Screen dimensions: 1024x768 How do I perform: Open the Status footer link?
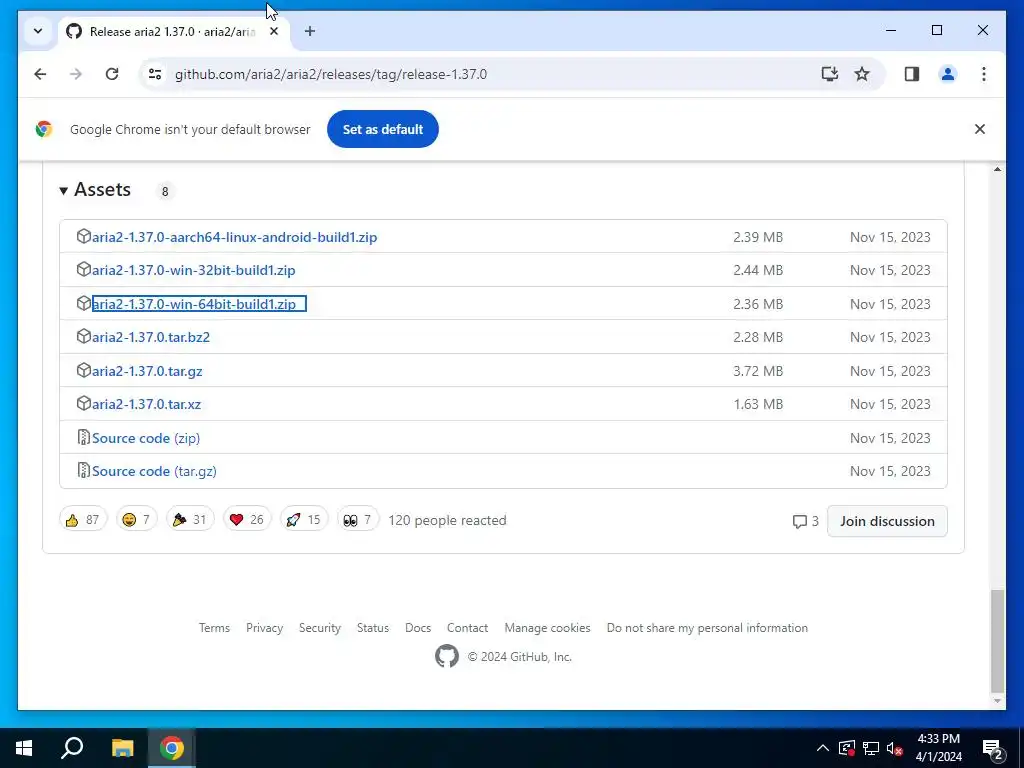click(x=373, y=628)
